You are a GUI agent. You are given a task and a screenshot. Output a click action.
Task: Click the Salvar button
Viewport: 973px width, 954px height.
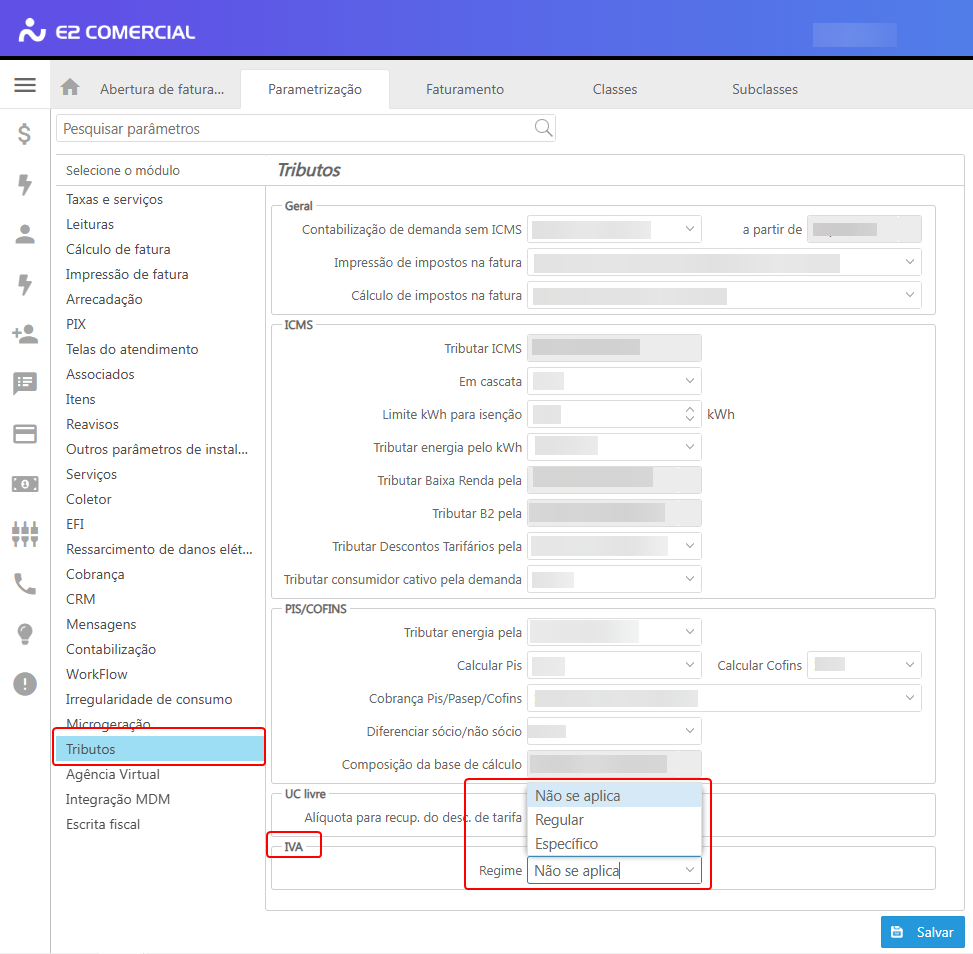pyautogui.click(x=922, y=931)
